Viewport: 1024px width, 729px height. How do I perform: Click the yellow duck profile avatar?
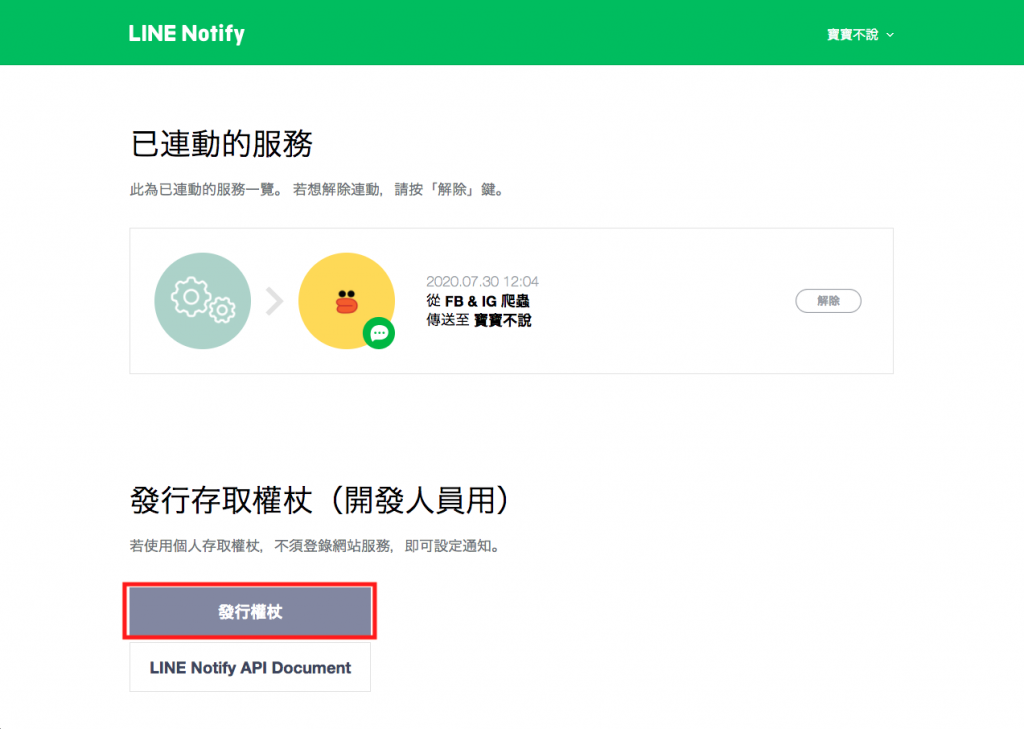(346, 300)
